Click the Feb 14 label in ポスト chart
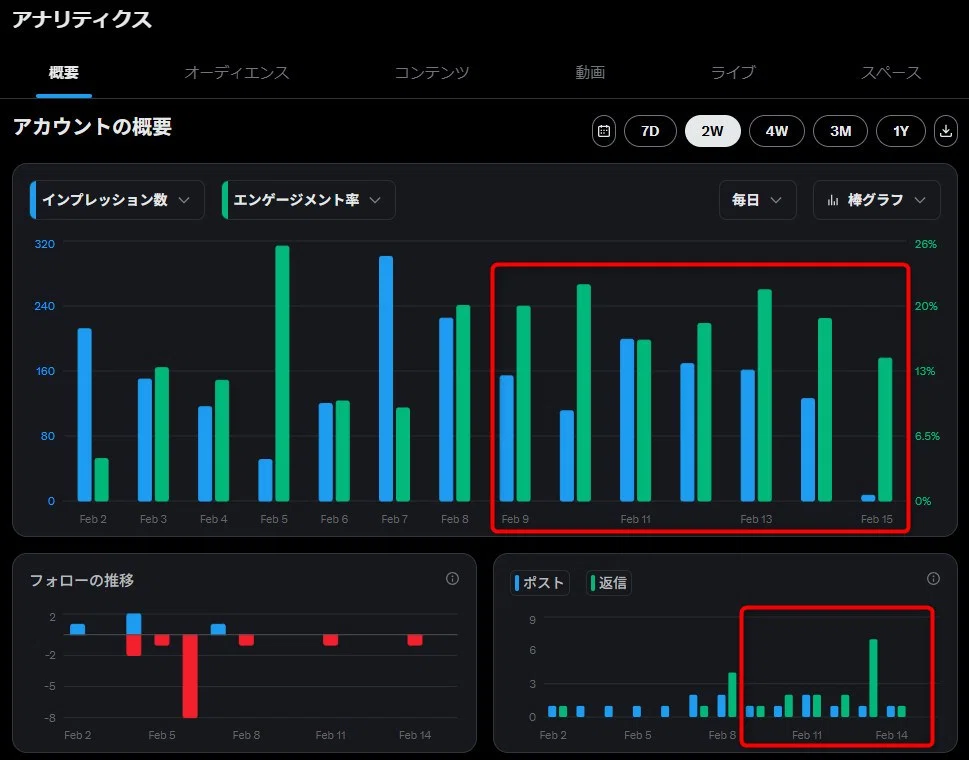The image size is (969, 760). coord(891,735)
